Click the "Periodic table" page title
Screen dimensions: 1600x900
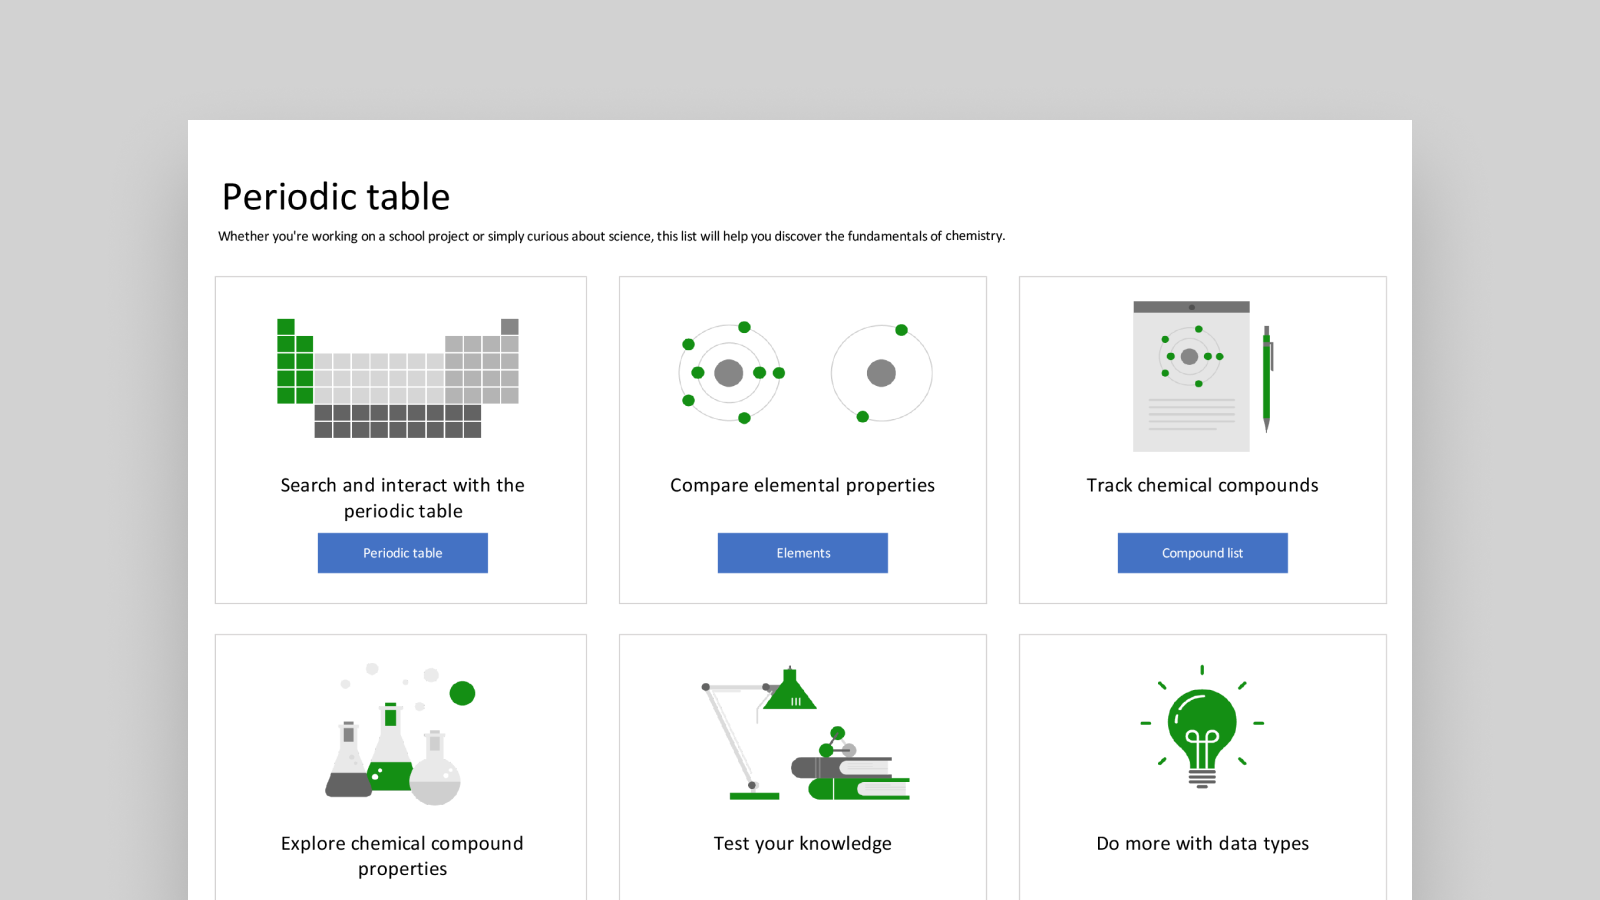336,197
